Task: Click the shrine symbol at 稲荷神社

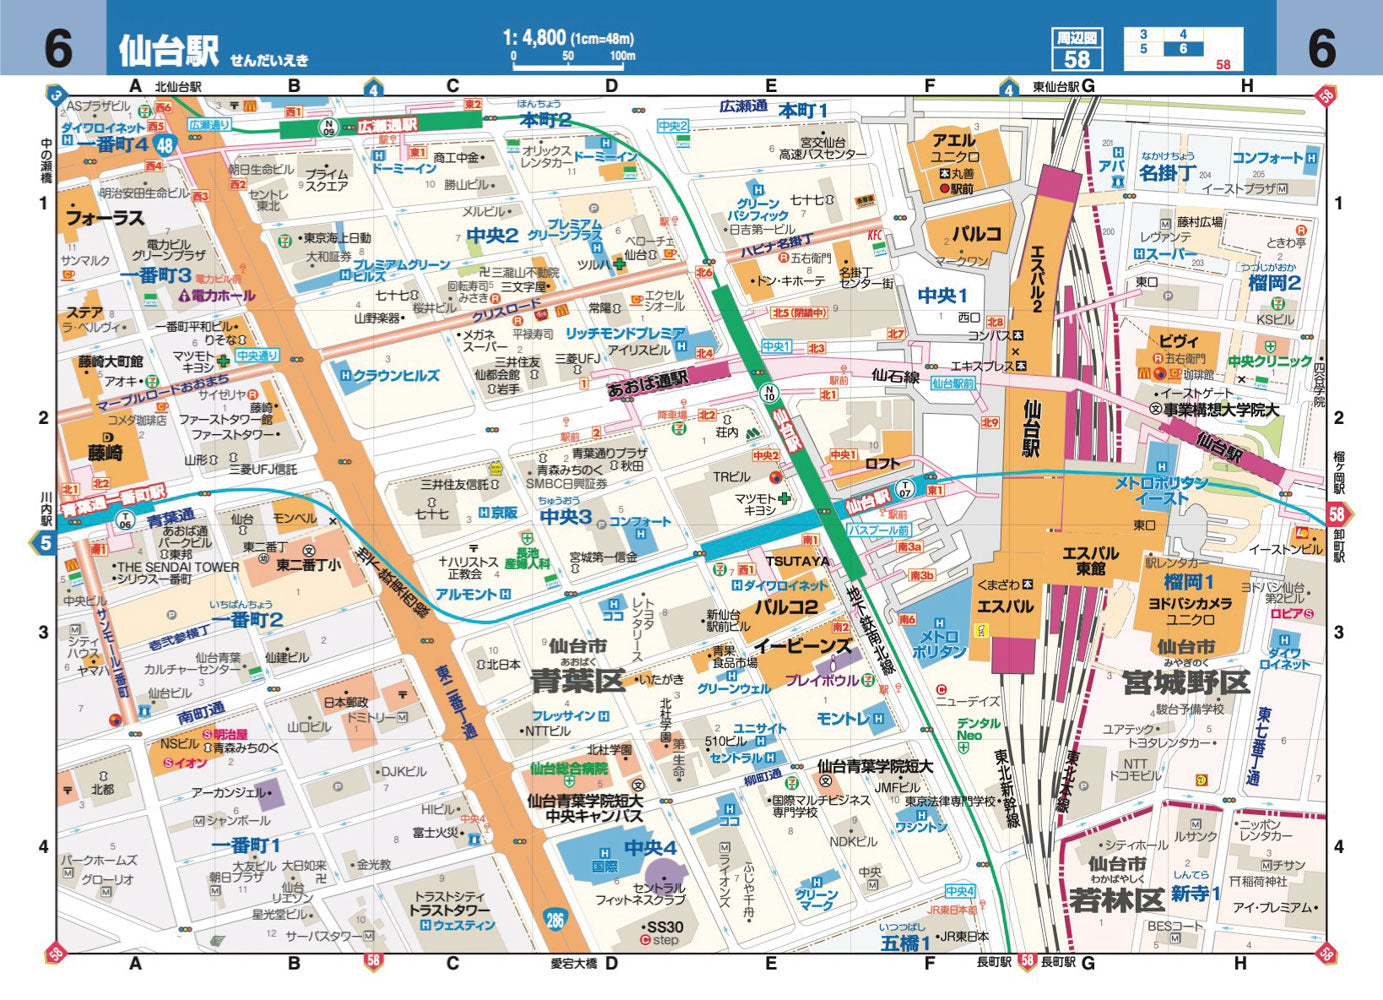Action: (x=1235, y=881)
